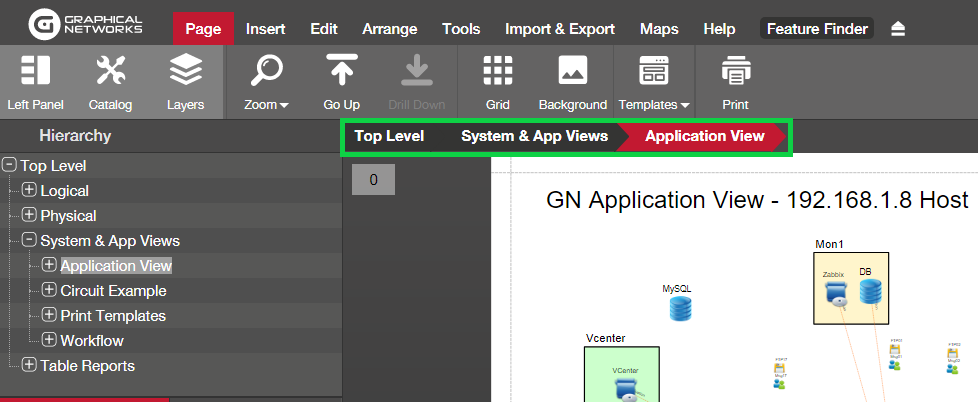Image resolution: width=978 pixels, height=402 pixels.
Task: Click the Print icon
Action: [x=735, y=71]
